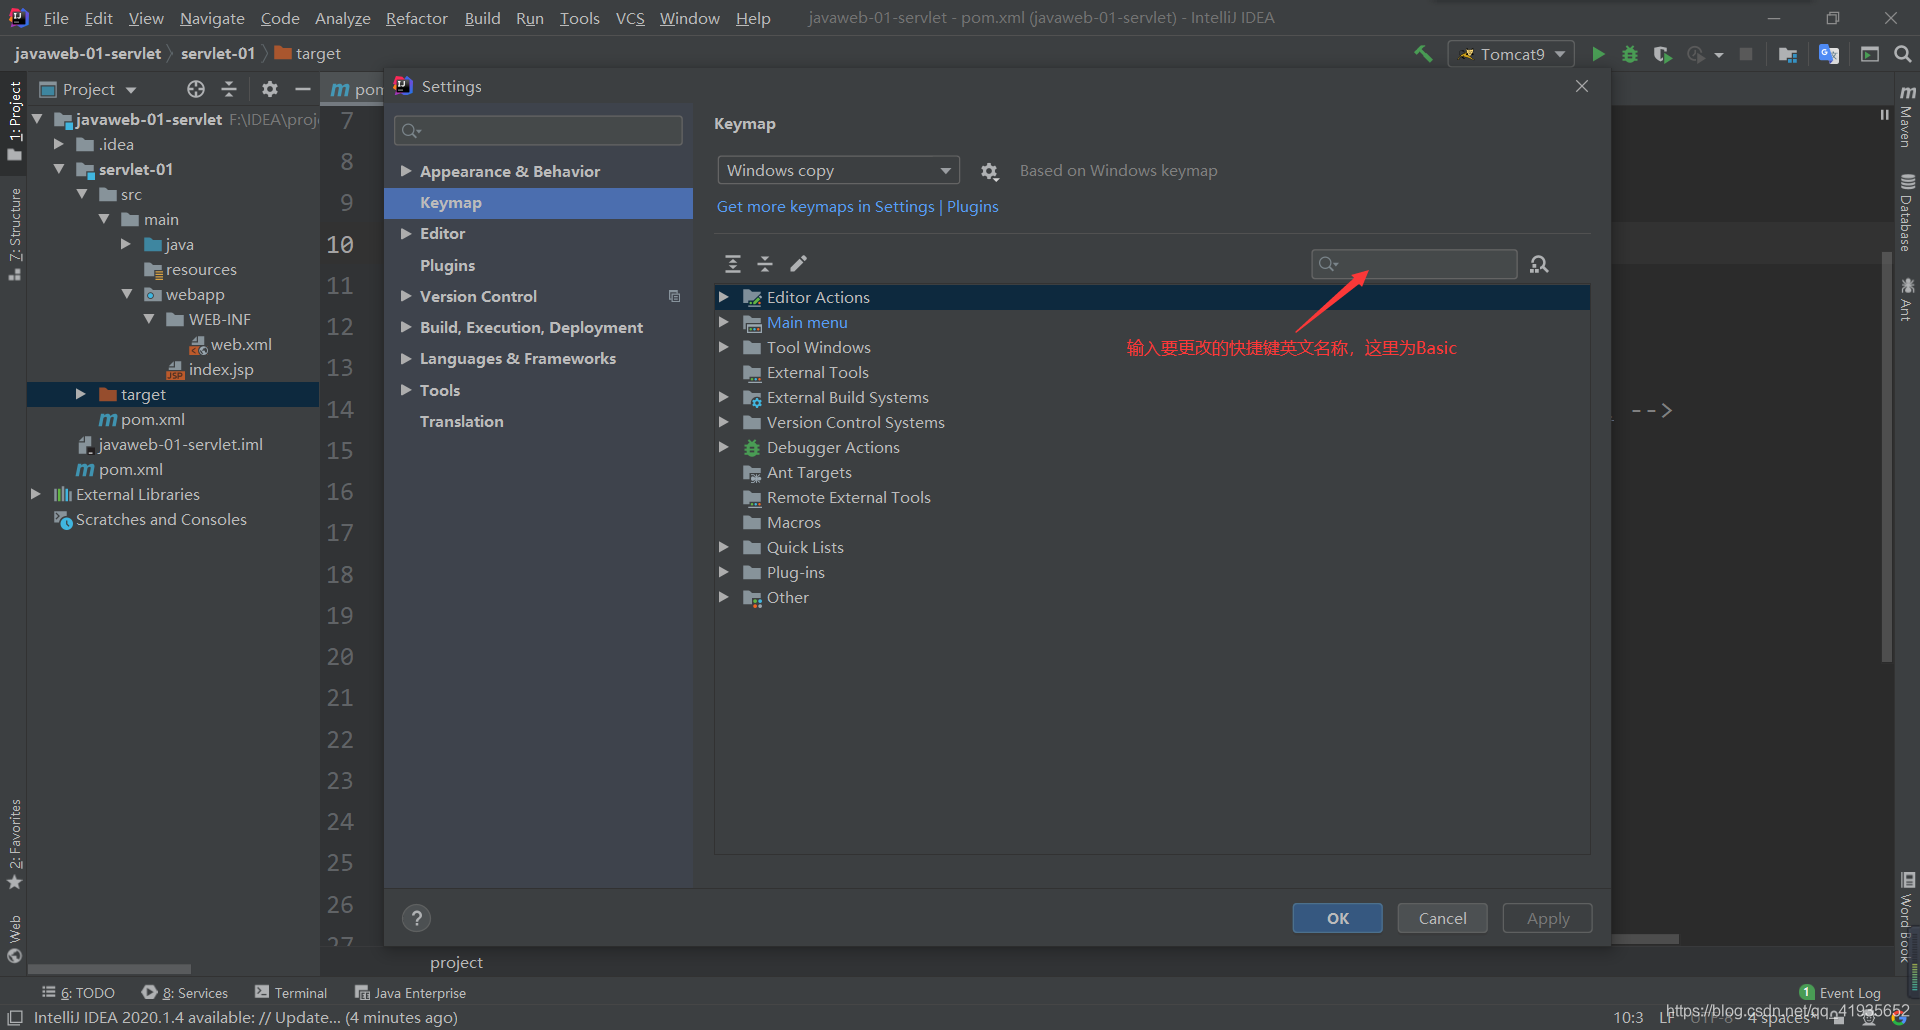1920x1030 pixels.
Task: Select External Tools keymap group
Action: [x=806, y=372]
